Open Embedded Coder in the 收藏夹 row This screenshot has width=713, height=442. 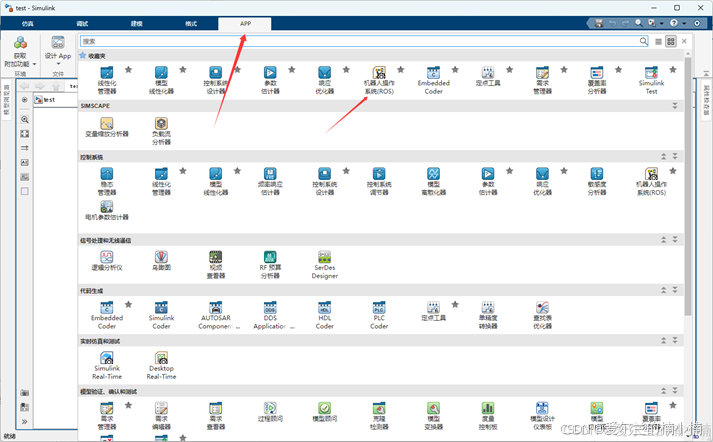coord(433,80)
